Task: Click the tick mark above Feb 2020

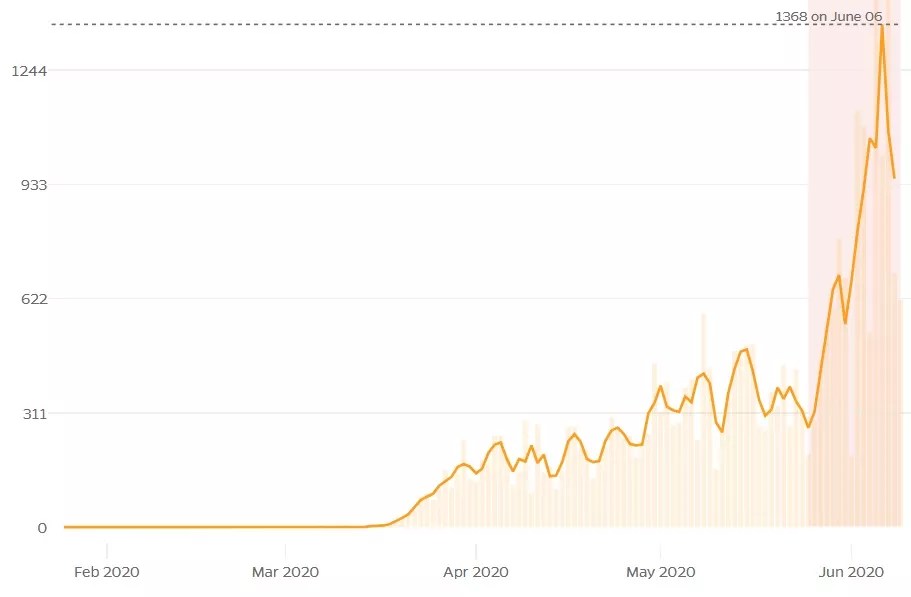Action: click(x=107, y=547)
